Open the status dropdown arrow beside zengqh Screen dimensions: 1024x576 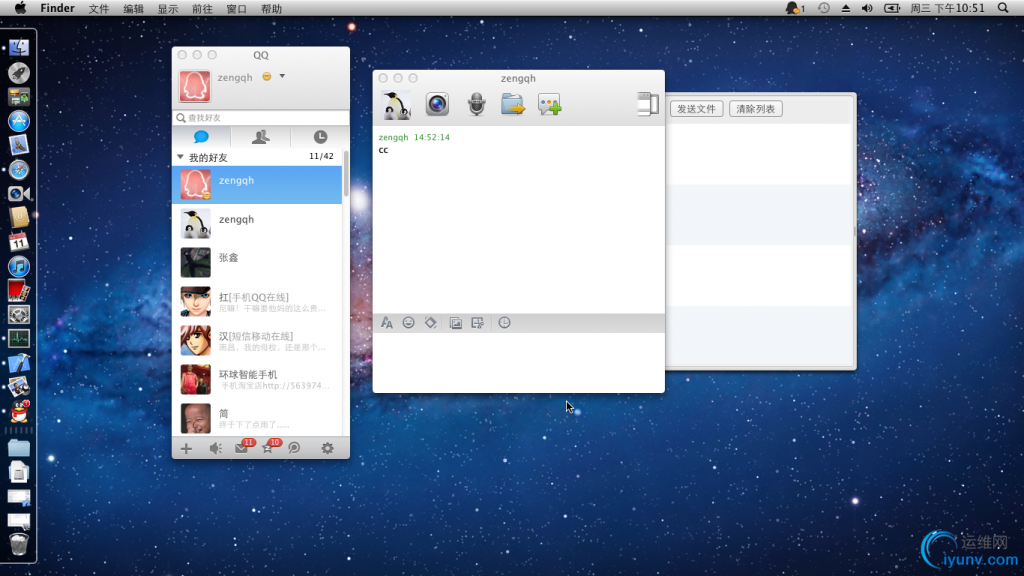tap(282, 76)
